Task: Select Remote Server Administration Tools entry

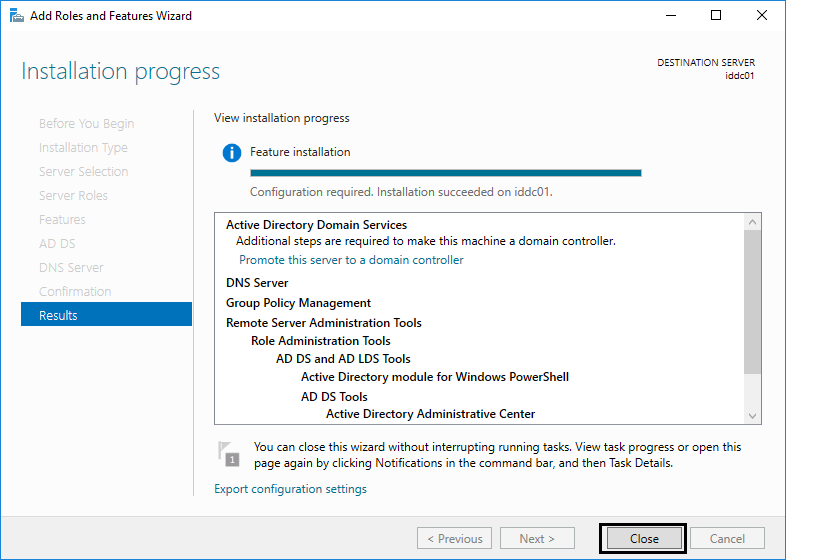Action: coord(324,323)
